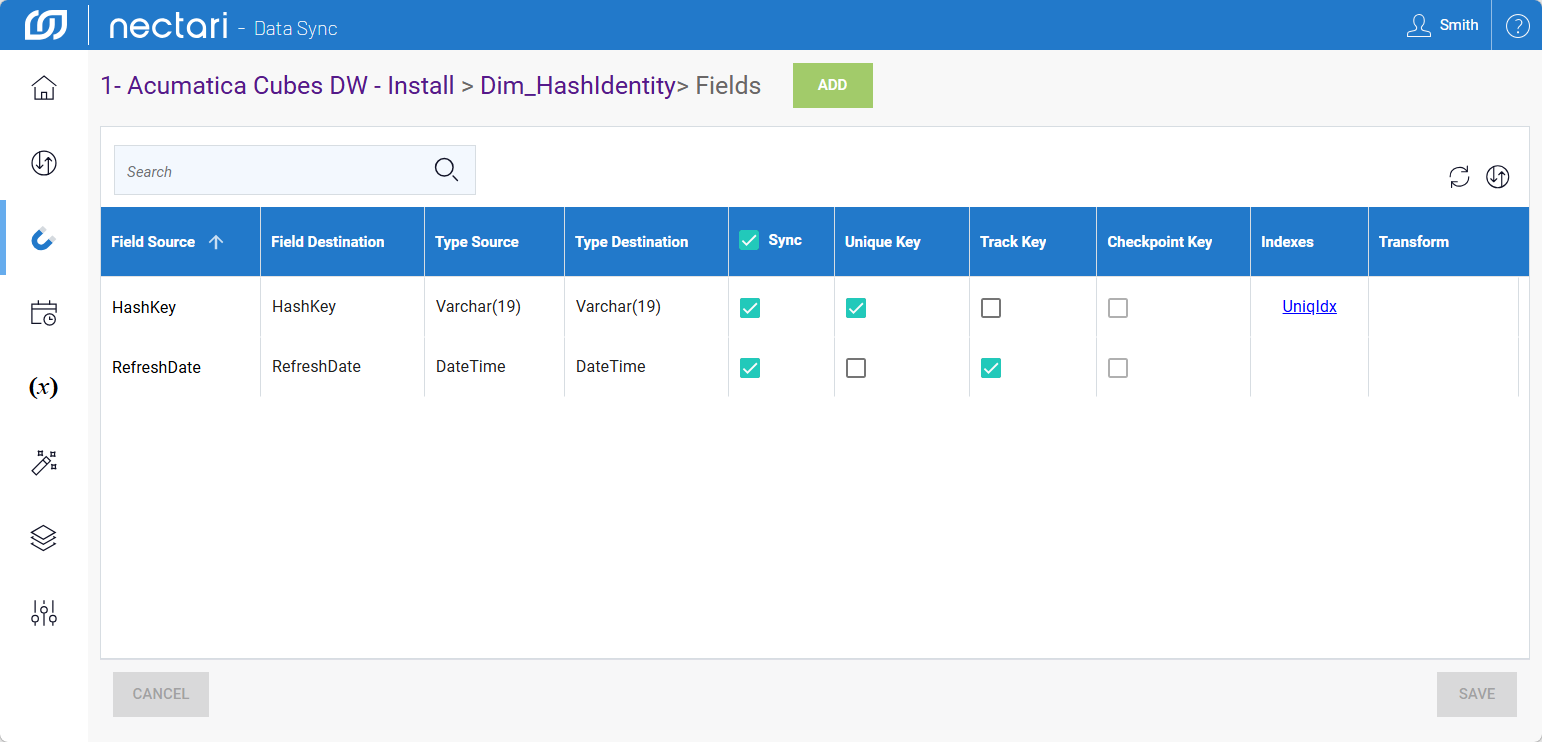Go to 1- Acumatica Cubes DW - Install breadcrumb
The width and height of the screenshot is (1542, 742).
click(x=278, y=86)
